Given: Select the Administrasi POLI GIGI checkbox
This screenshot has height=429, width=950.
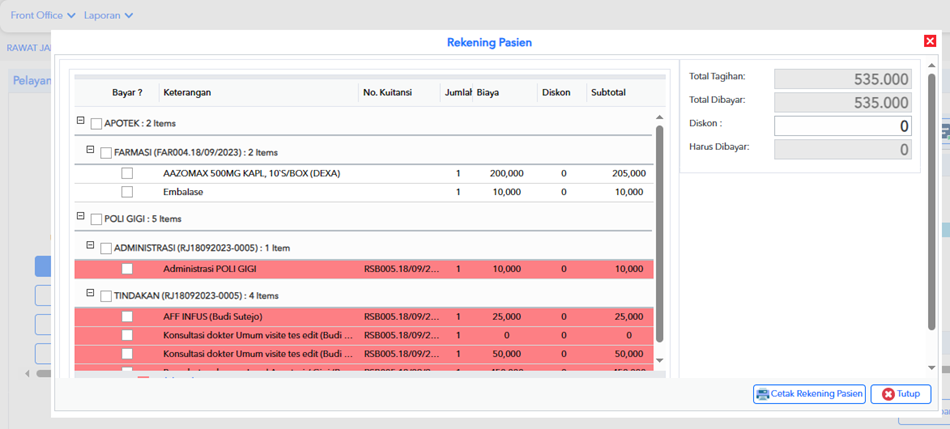Looking at the screenshot, I should point(127,268).
